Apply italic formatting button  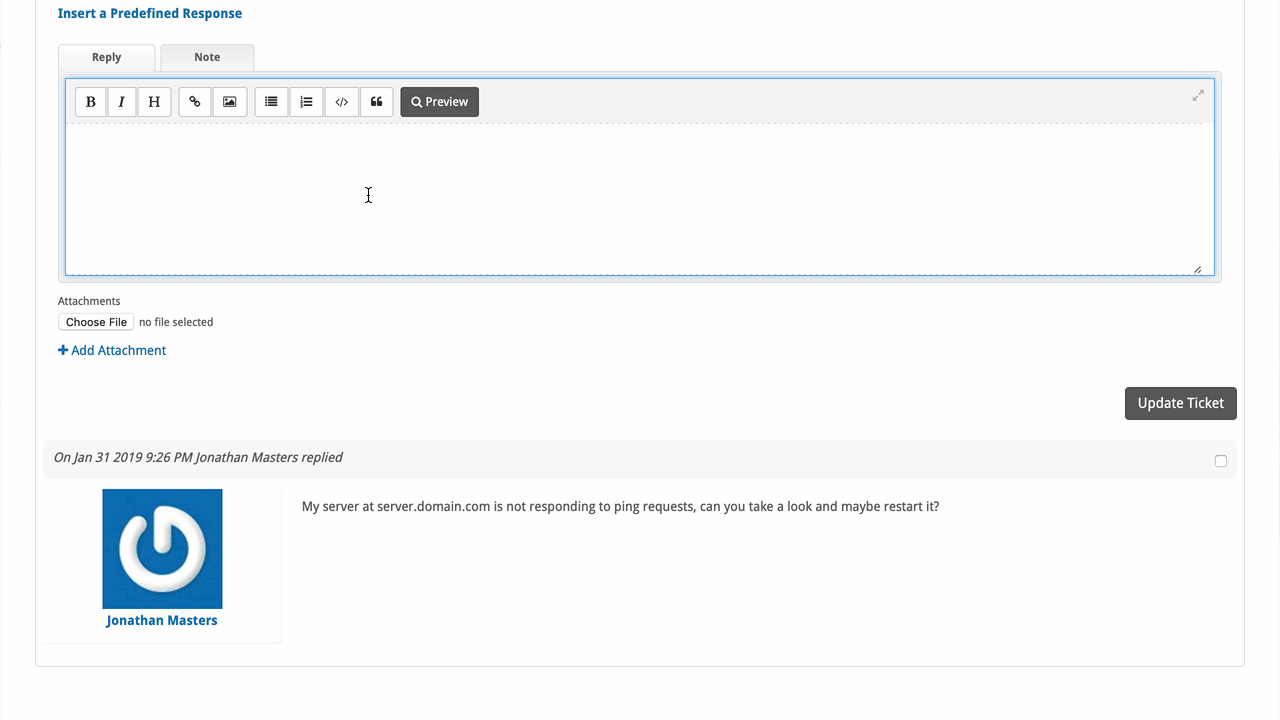coord(122,102)
